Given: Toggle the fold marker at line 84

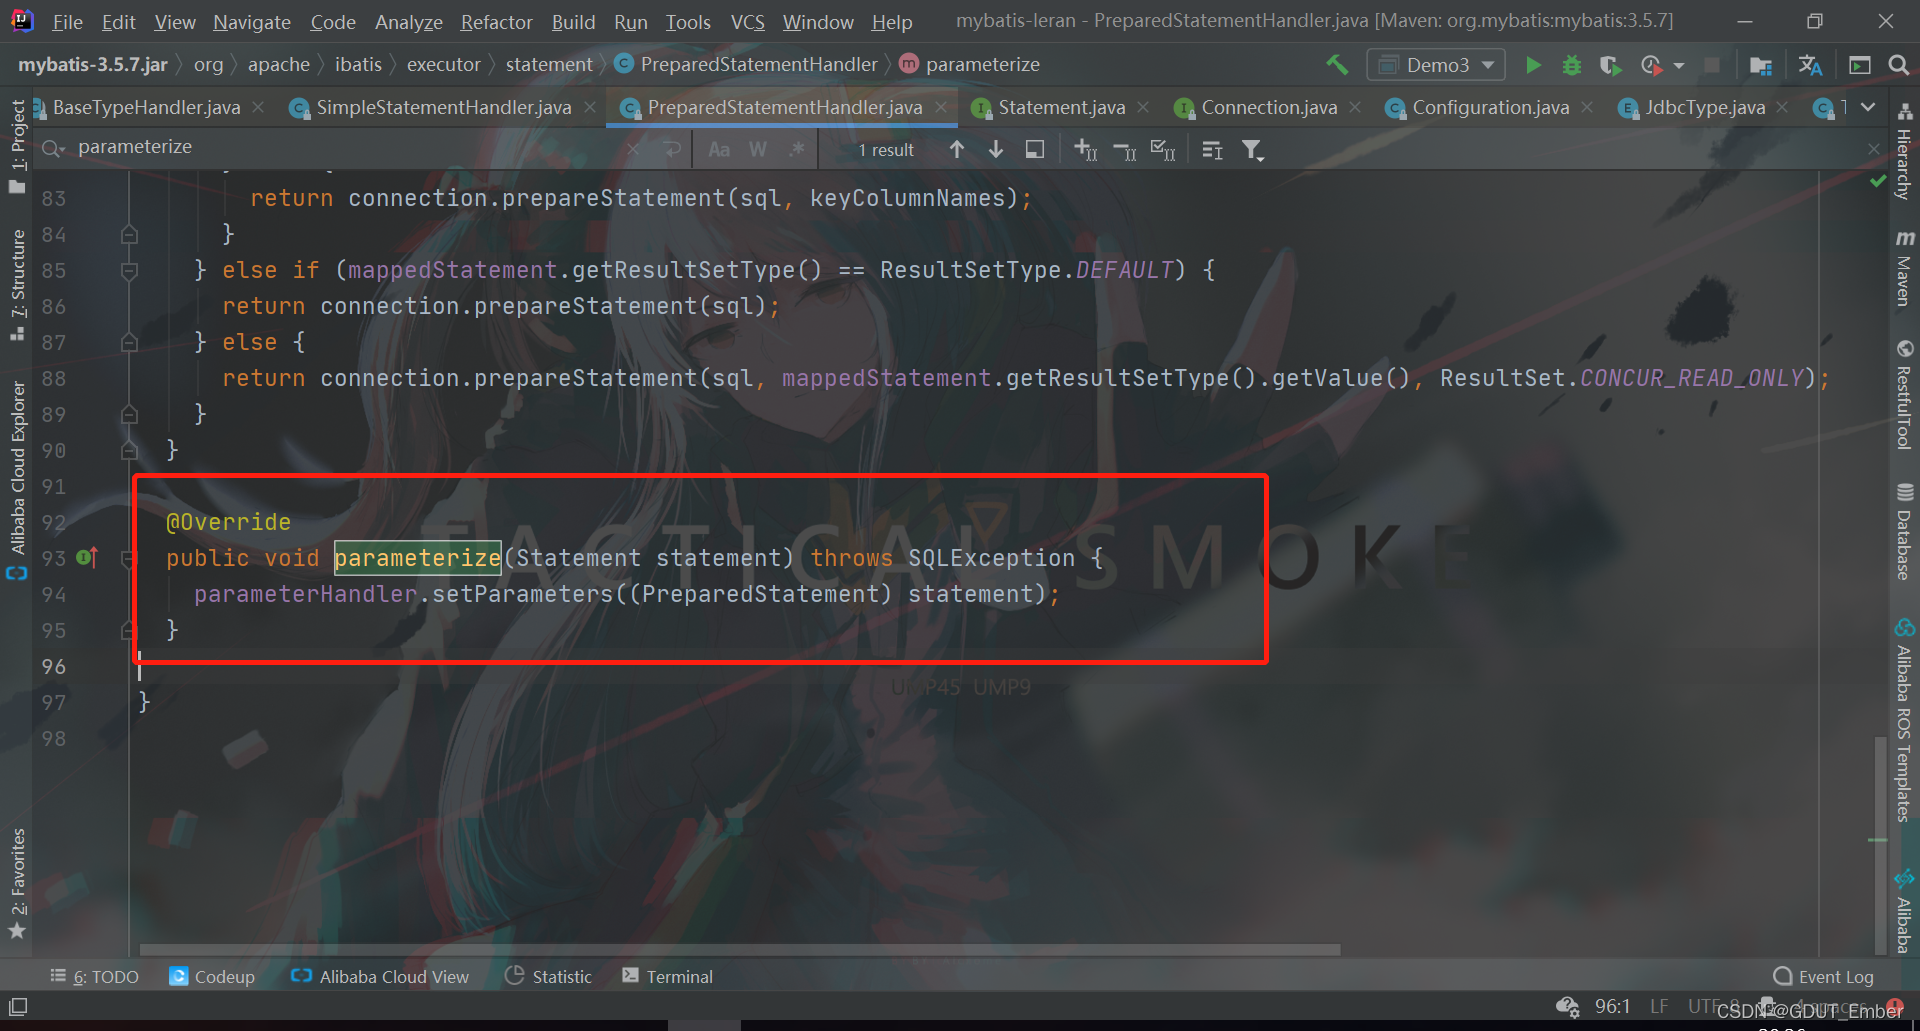Looking at the screenshot, I should click(x=129, y=234).
